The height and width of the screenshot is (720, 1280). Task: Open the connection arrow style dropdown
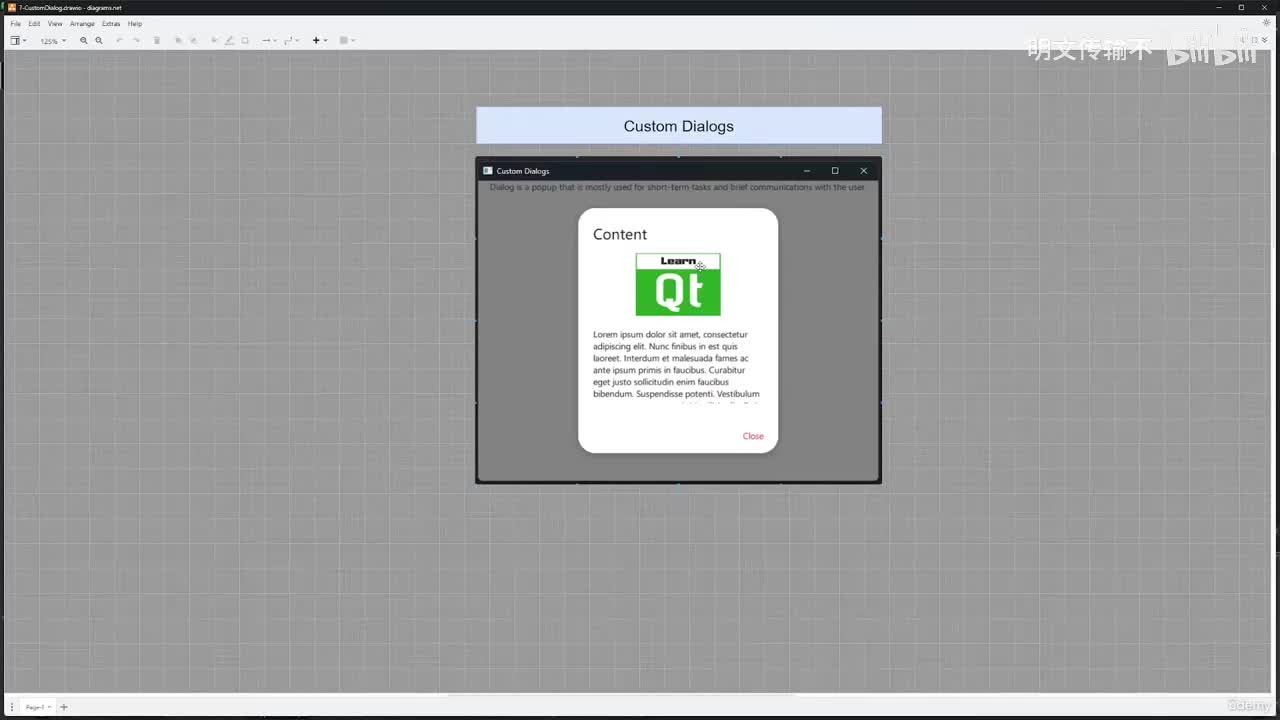tap(269, 41)
